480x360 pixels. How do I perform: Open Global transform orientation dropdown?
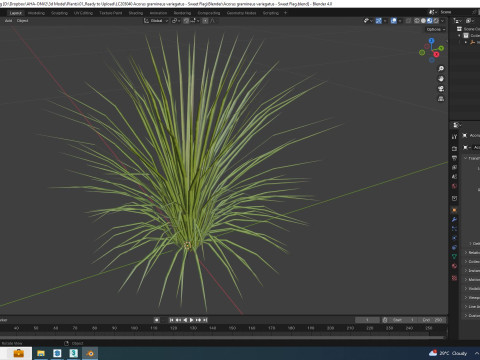tap(156, 21)
